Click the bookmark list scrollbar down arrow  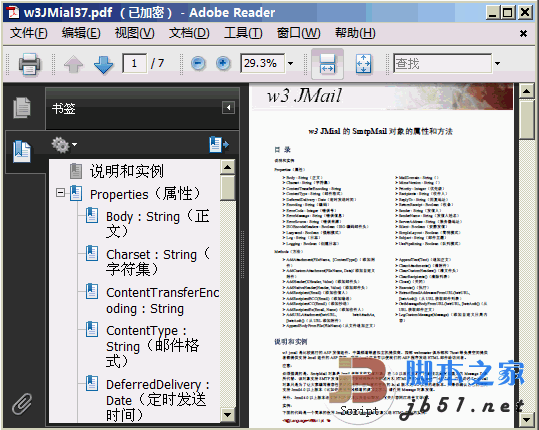coord(227,415)
